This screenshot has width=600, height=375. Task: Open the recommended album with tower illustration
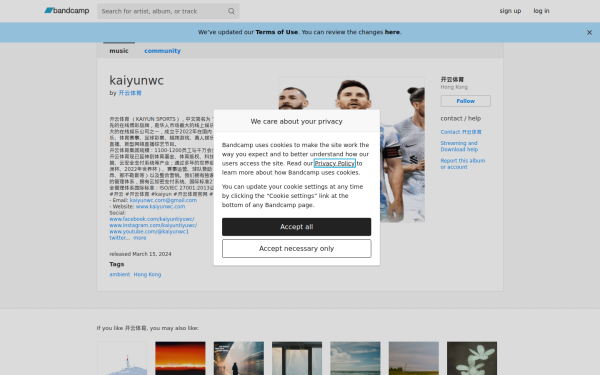[x=122, y=358]
